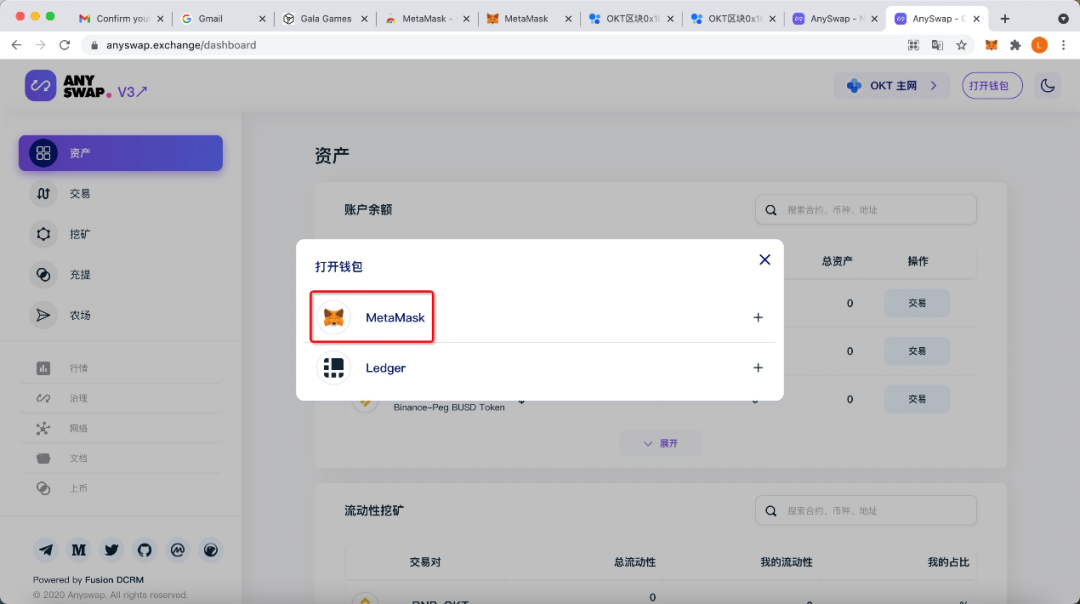Click the 总流动性 column header

(634, 562)
